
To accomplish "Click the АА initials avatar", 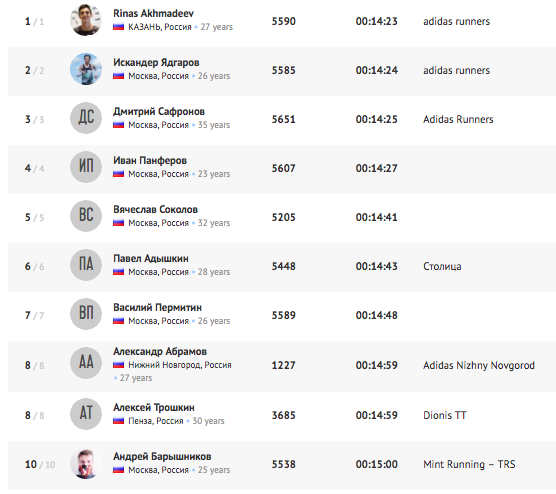I will pos(86,363).
